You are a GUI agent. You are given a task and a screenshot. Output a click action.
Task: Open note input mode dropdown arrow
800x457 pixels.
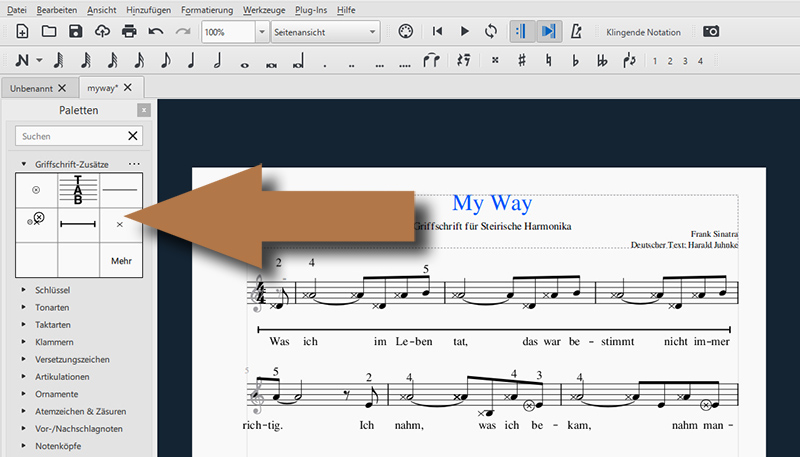click(39, 61)
